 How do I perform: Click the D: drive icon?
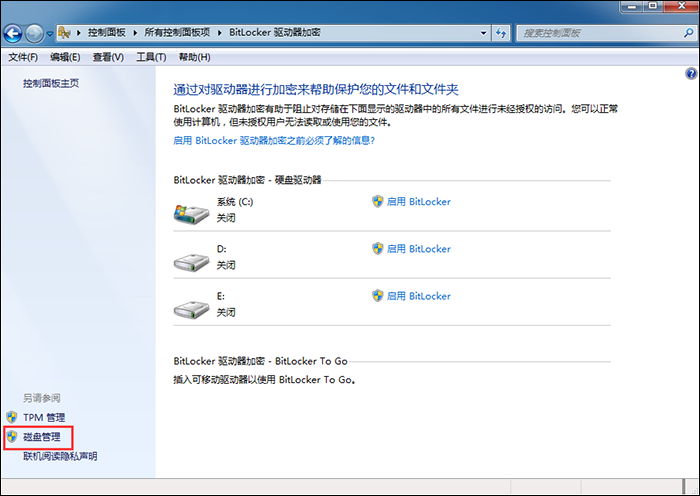tap(191, 263)
